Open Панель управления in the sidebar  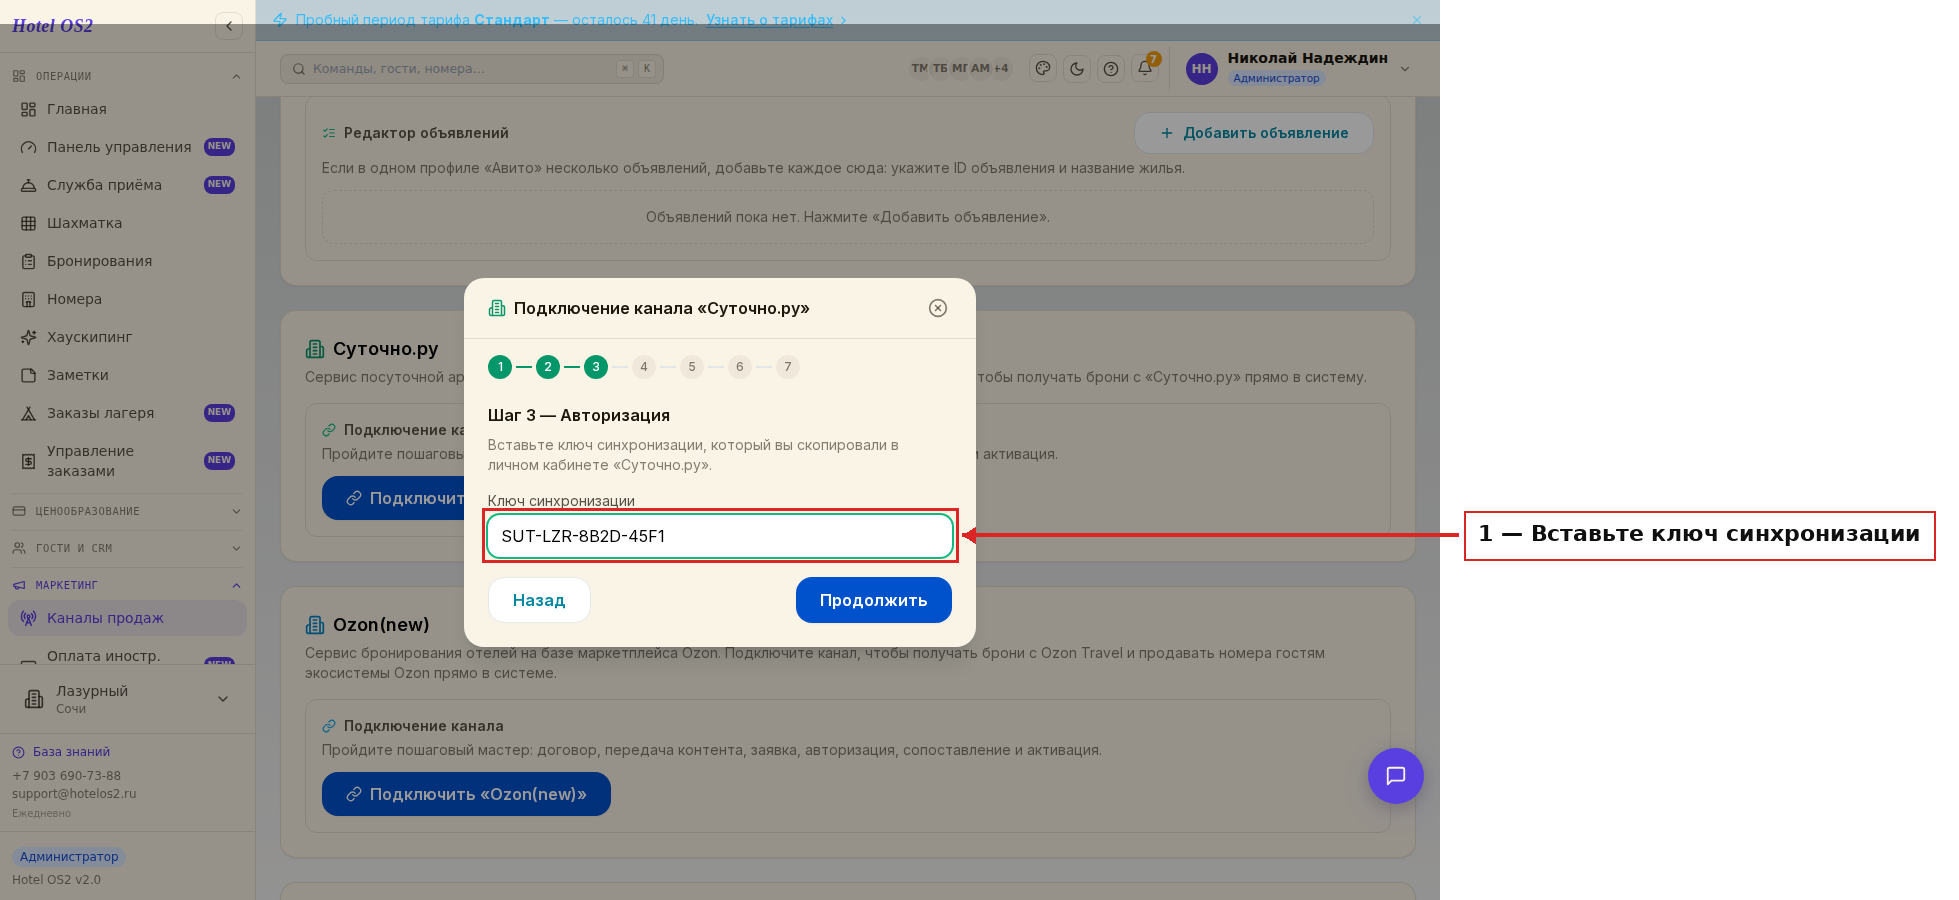tap(127, 147)
